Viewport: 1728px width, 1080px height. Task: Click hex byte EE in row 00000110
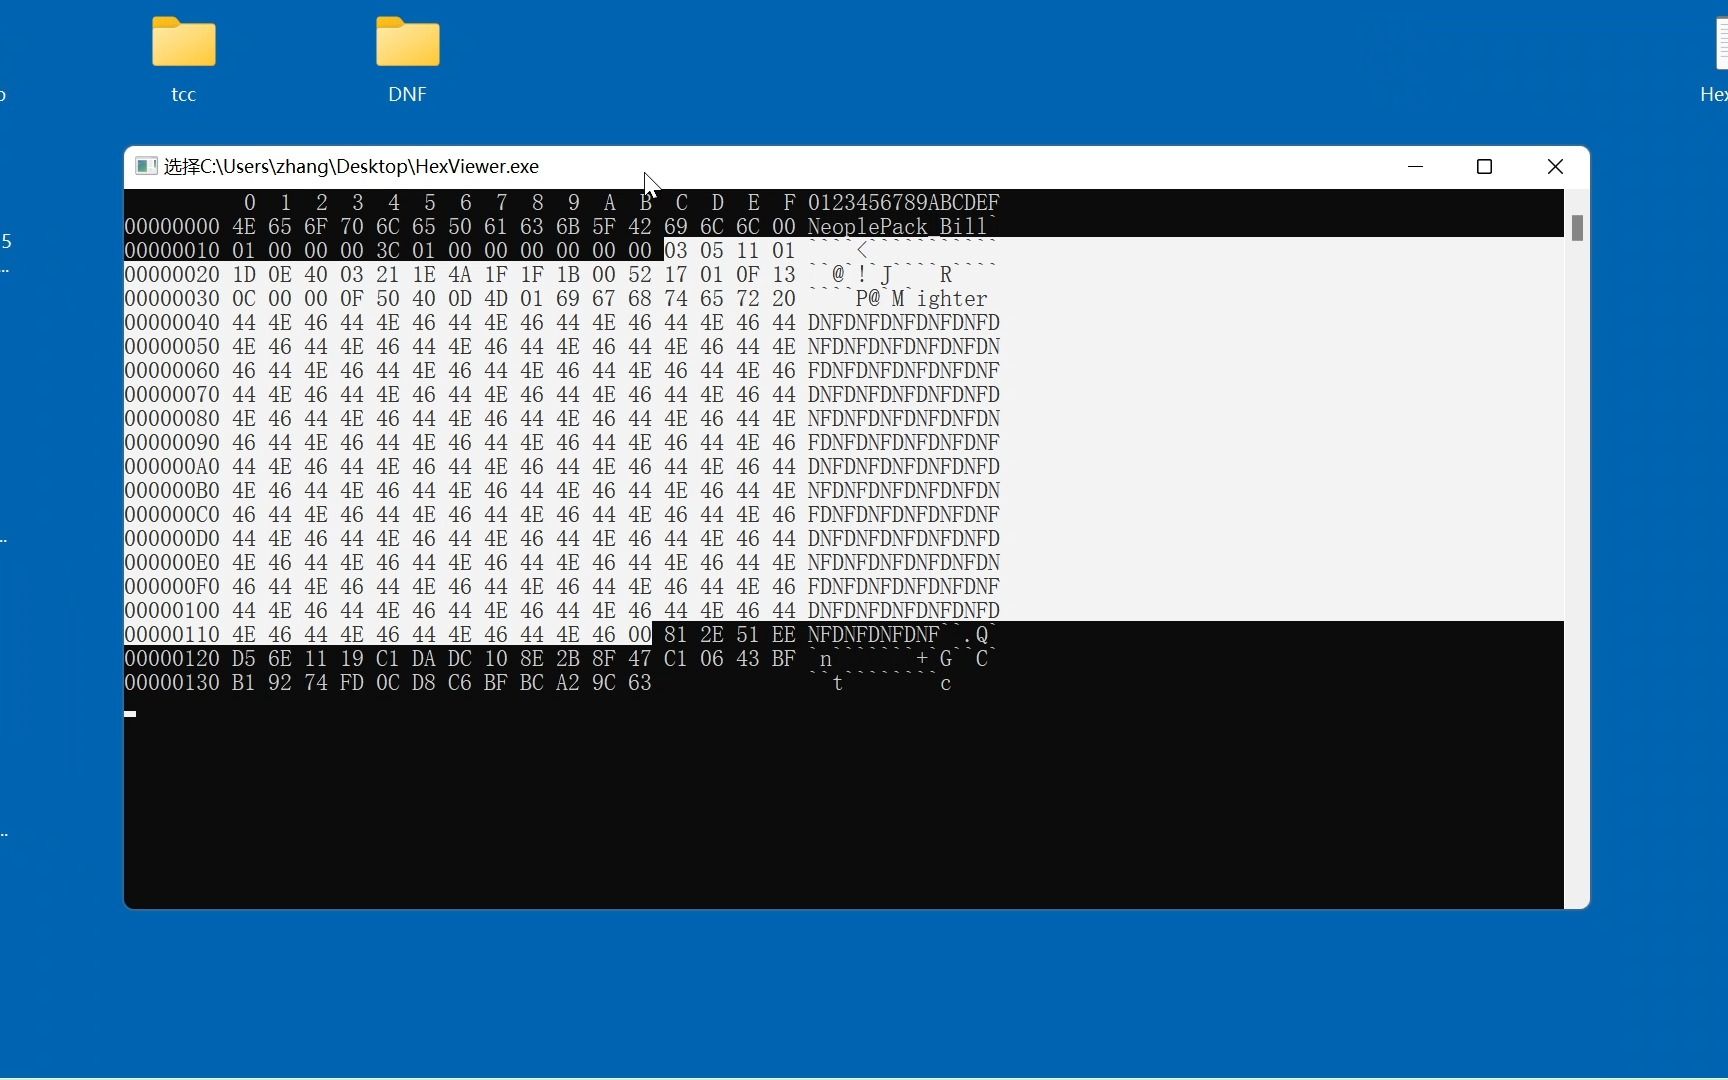(x=784, y=635)
